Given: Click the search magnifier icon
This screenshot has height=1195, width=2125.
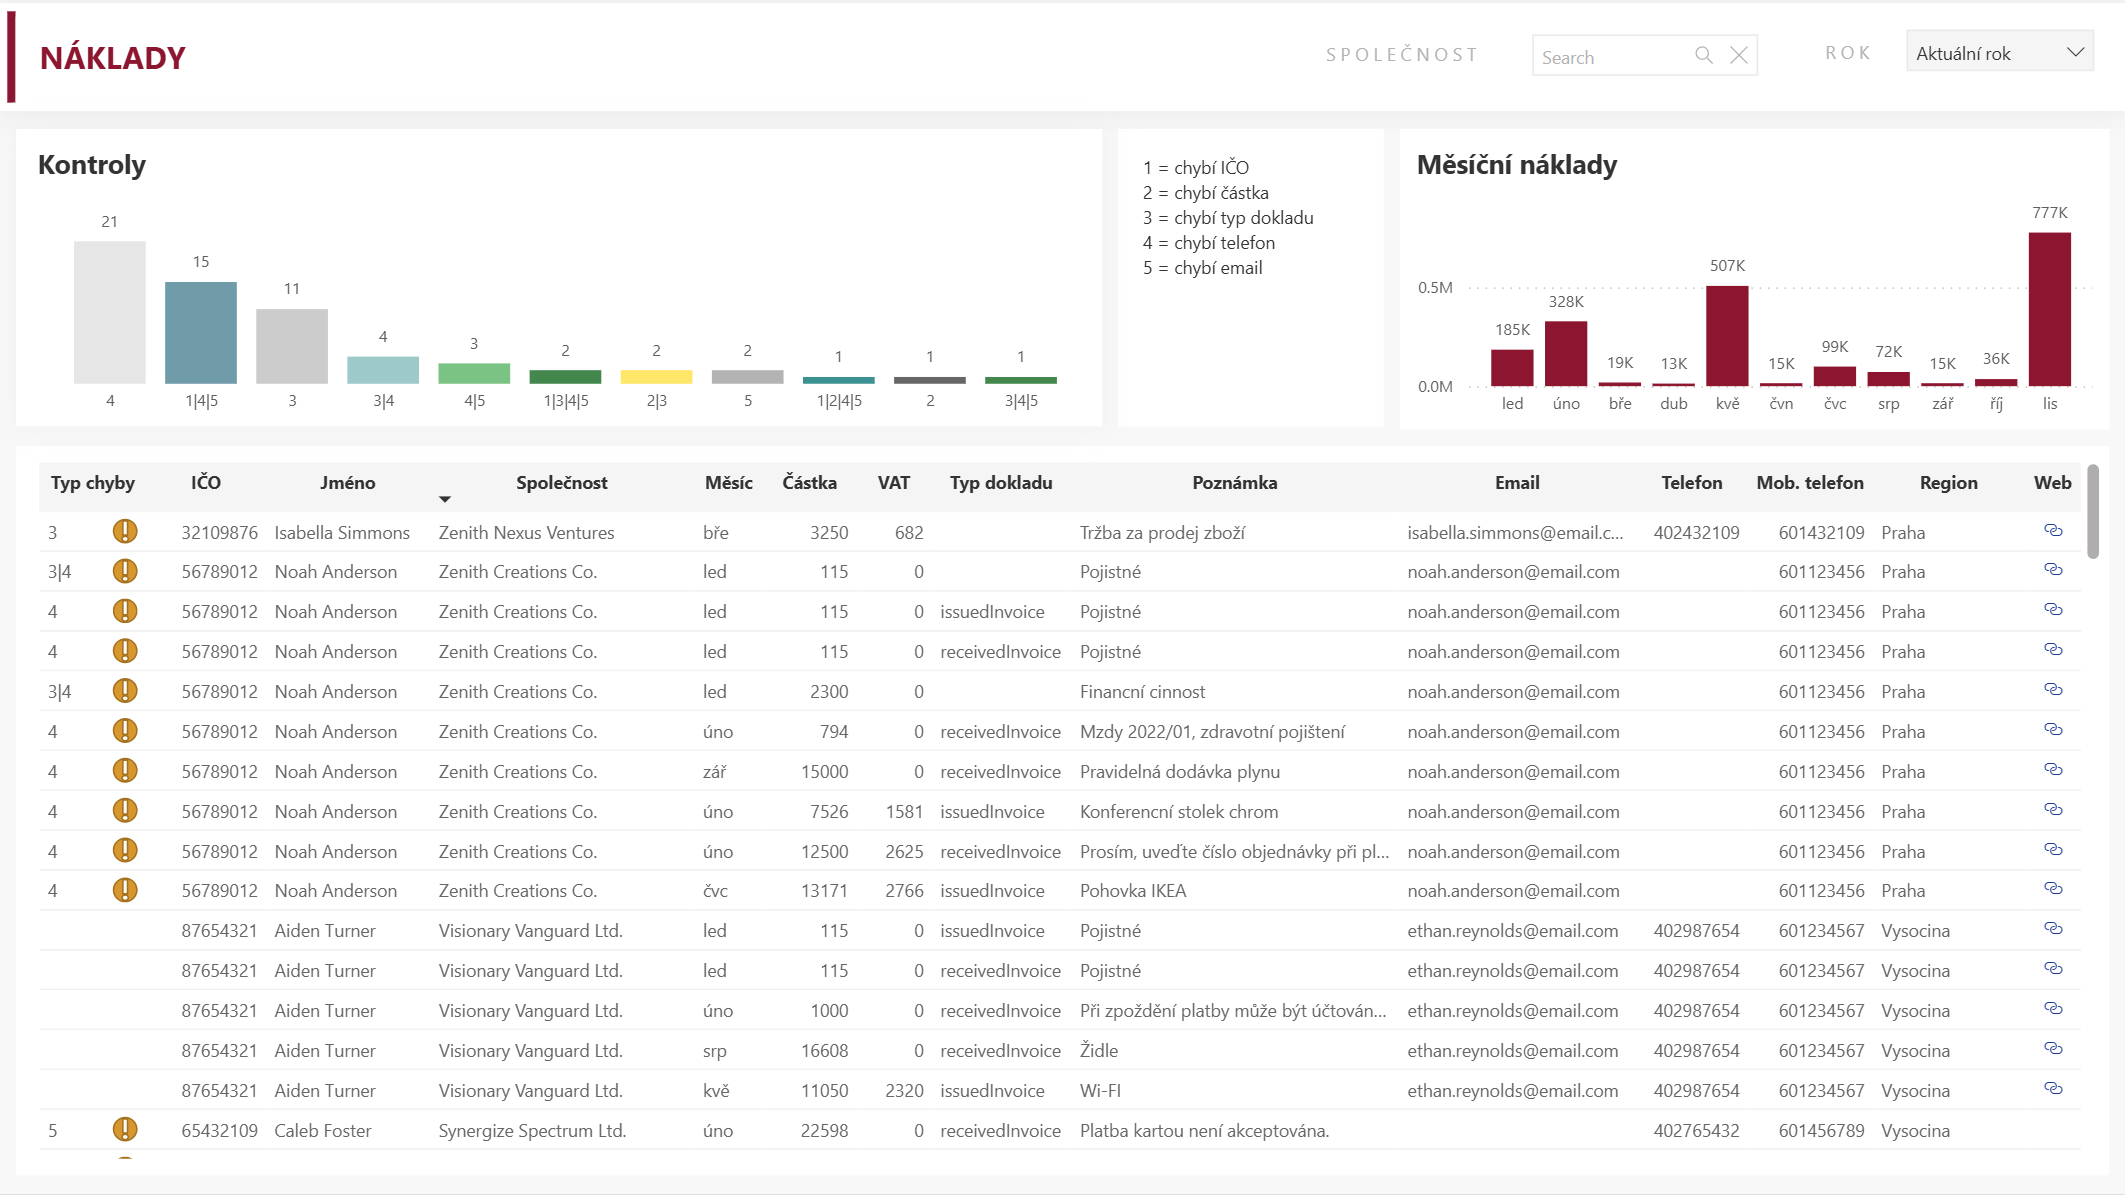Looking at the screenshot, I should pos(1704,56).
